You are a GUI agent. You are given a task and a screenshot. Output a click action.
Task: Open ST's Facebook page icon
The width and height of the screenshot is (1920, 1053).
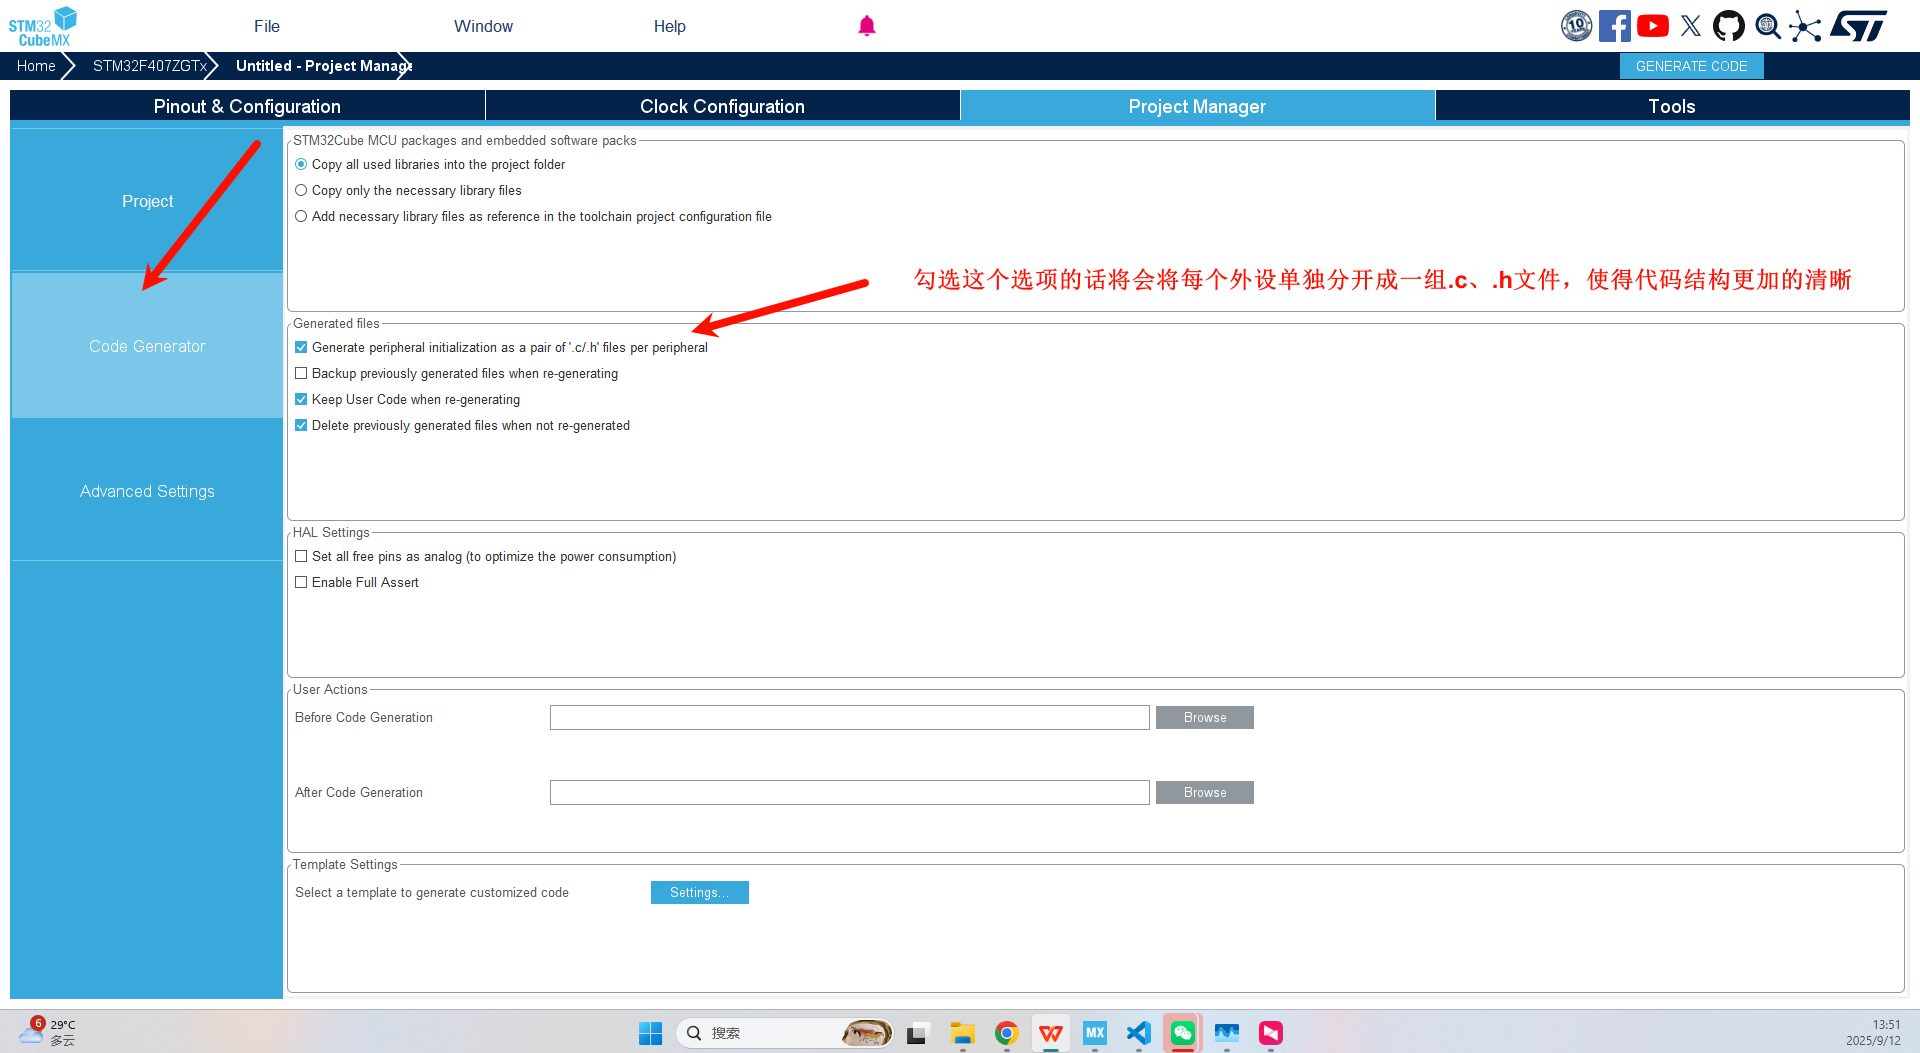1614,26
